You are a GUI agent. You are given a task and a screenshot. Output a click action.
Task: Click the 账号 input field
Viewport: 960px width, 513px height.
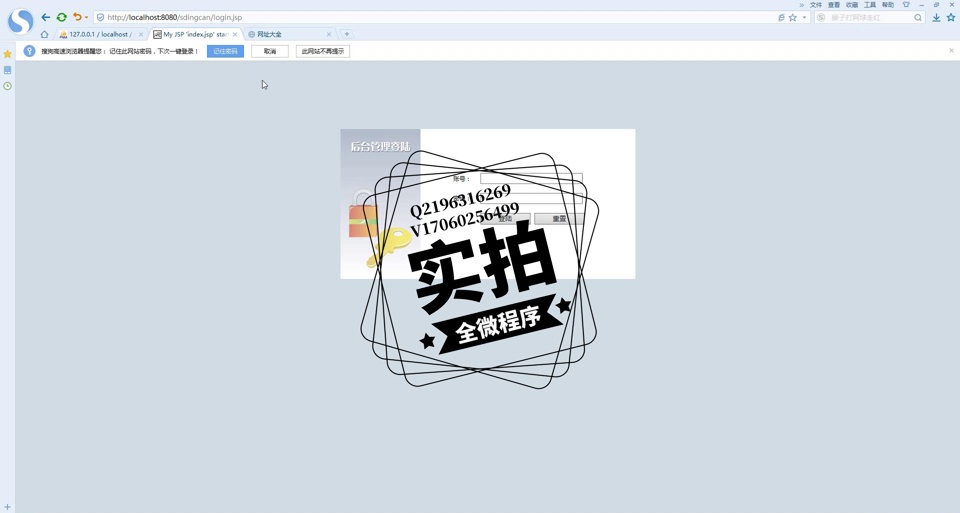click(x=531, y=179)
